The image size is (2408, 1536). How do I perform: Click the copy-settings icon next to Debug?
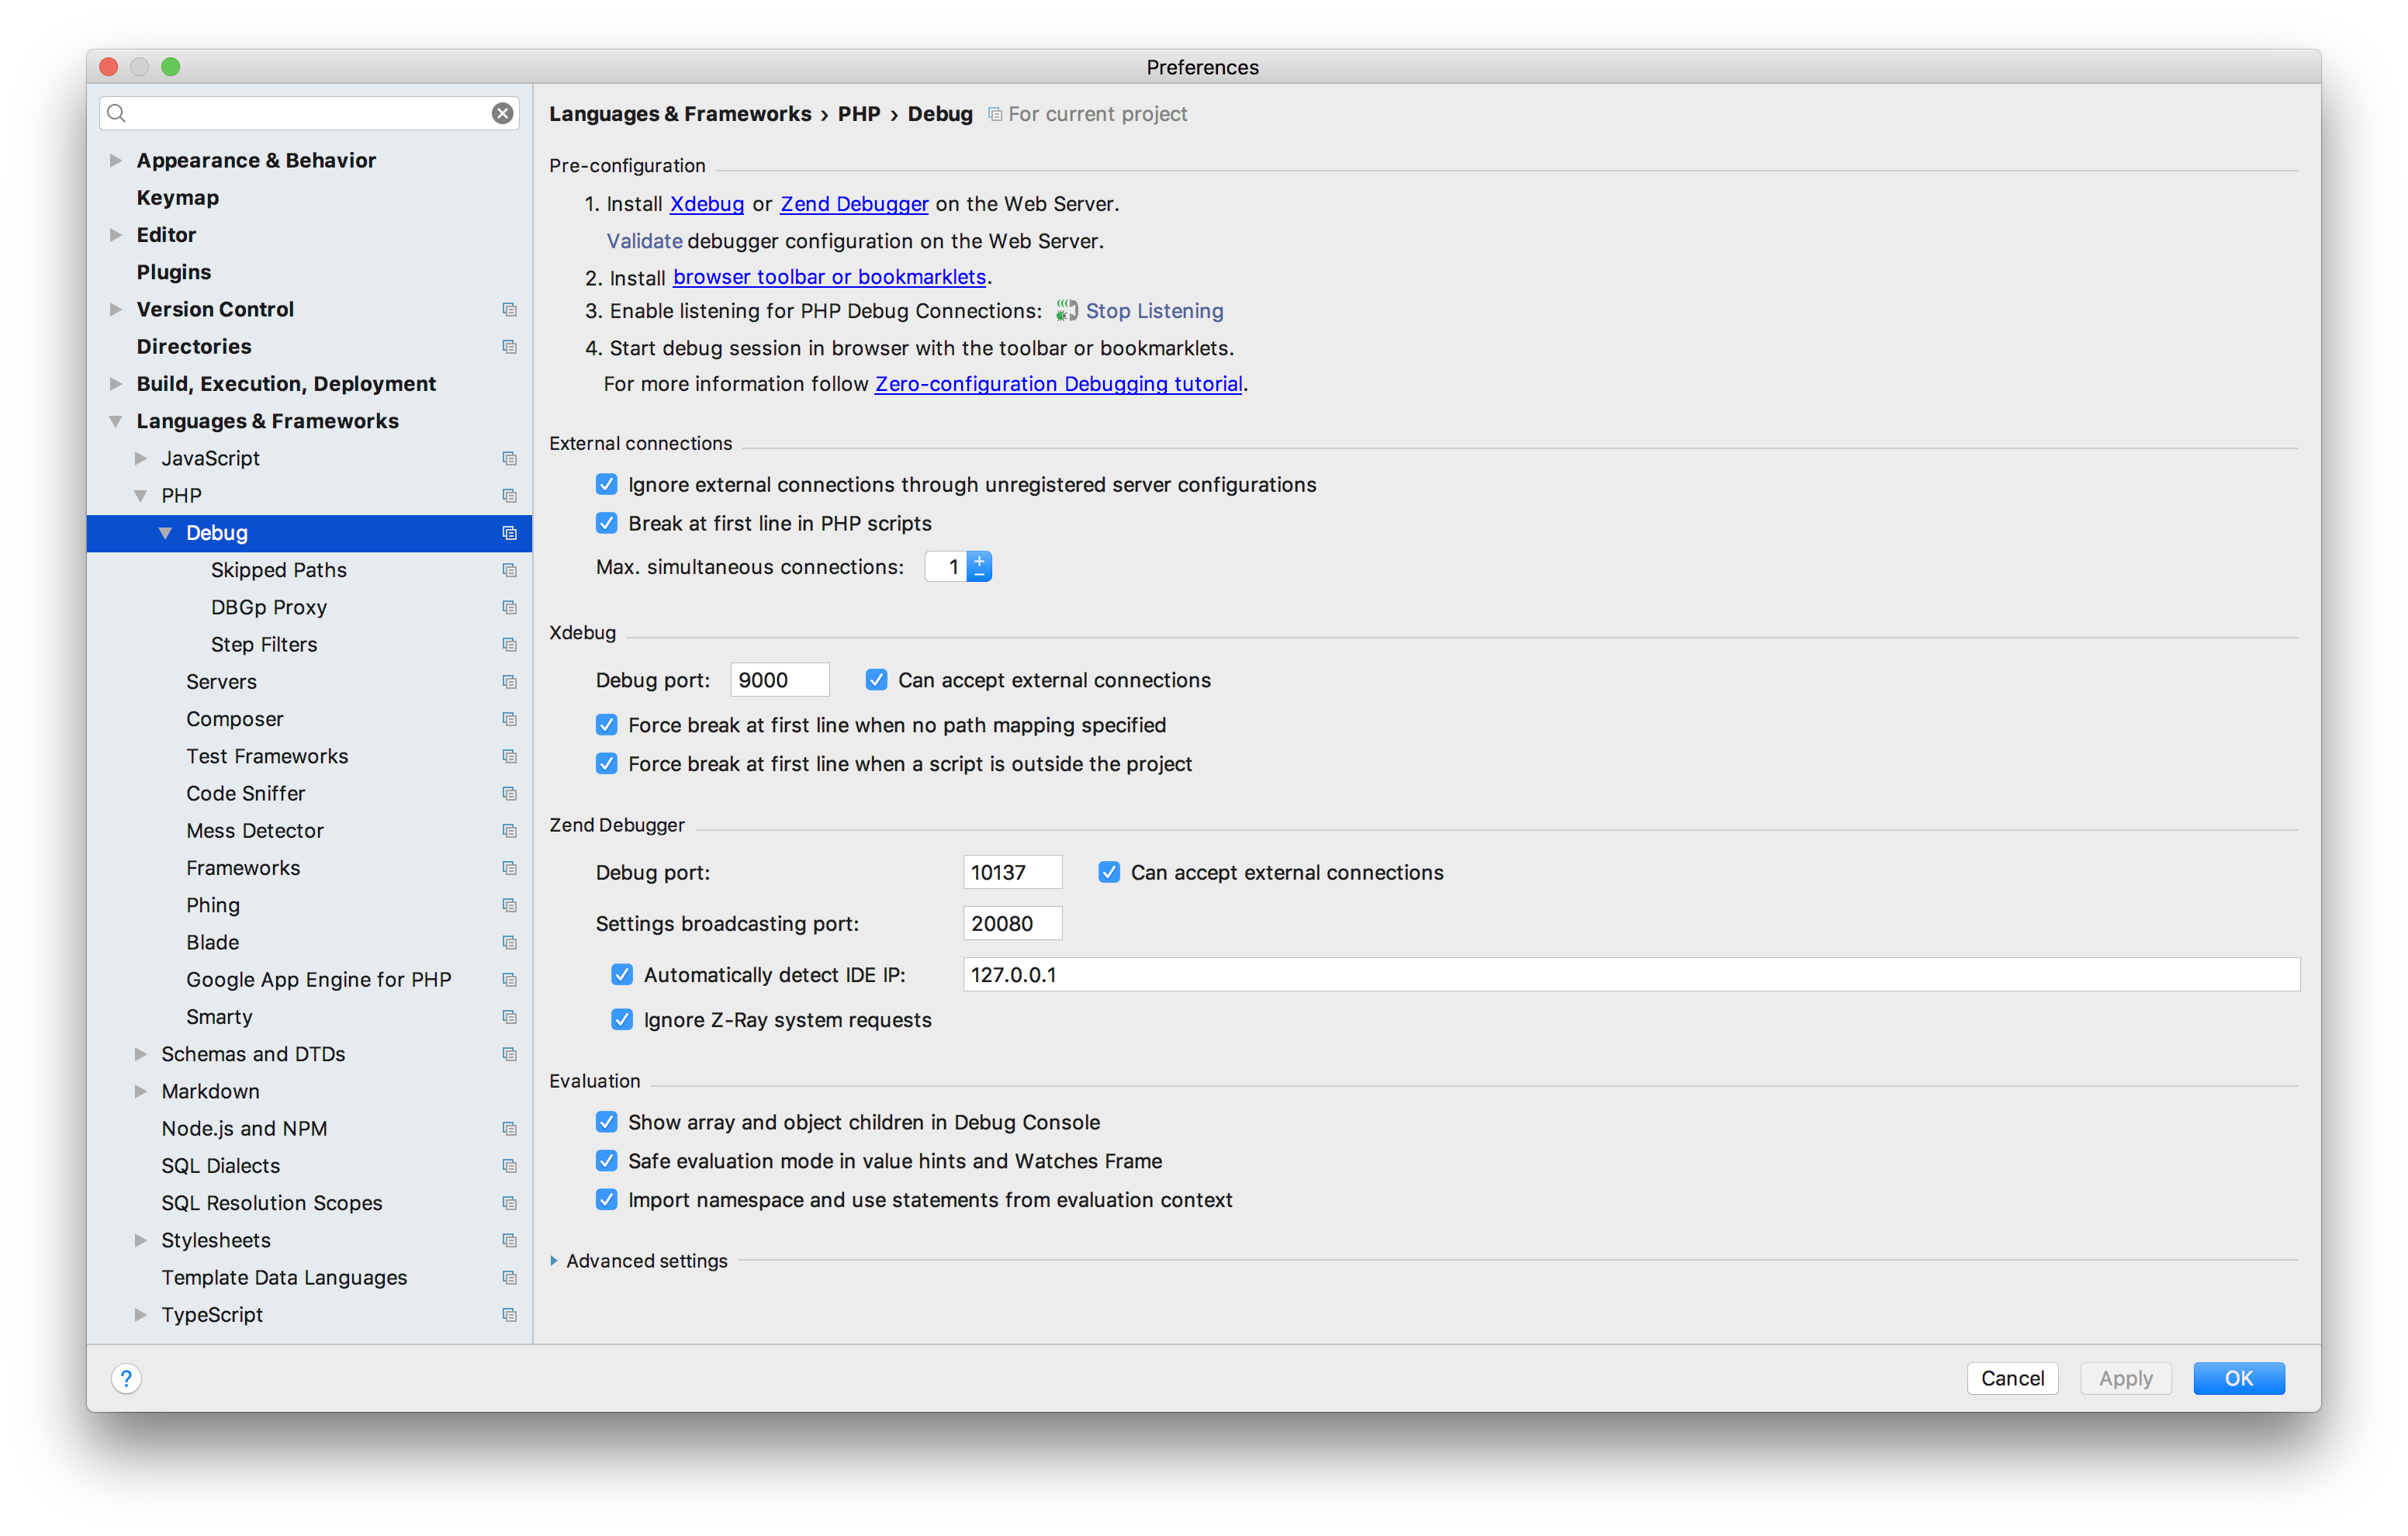[x=510, y=533]
